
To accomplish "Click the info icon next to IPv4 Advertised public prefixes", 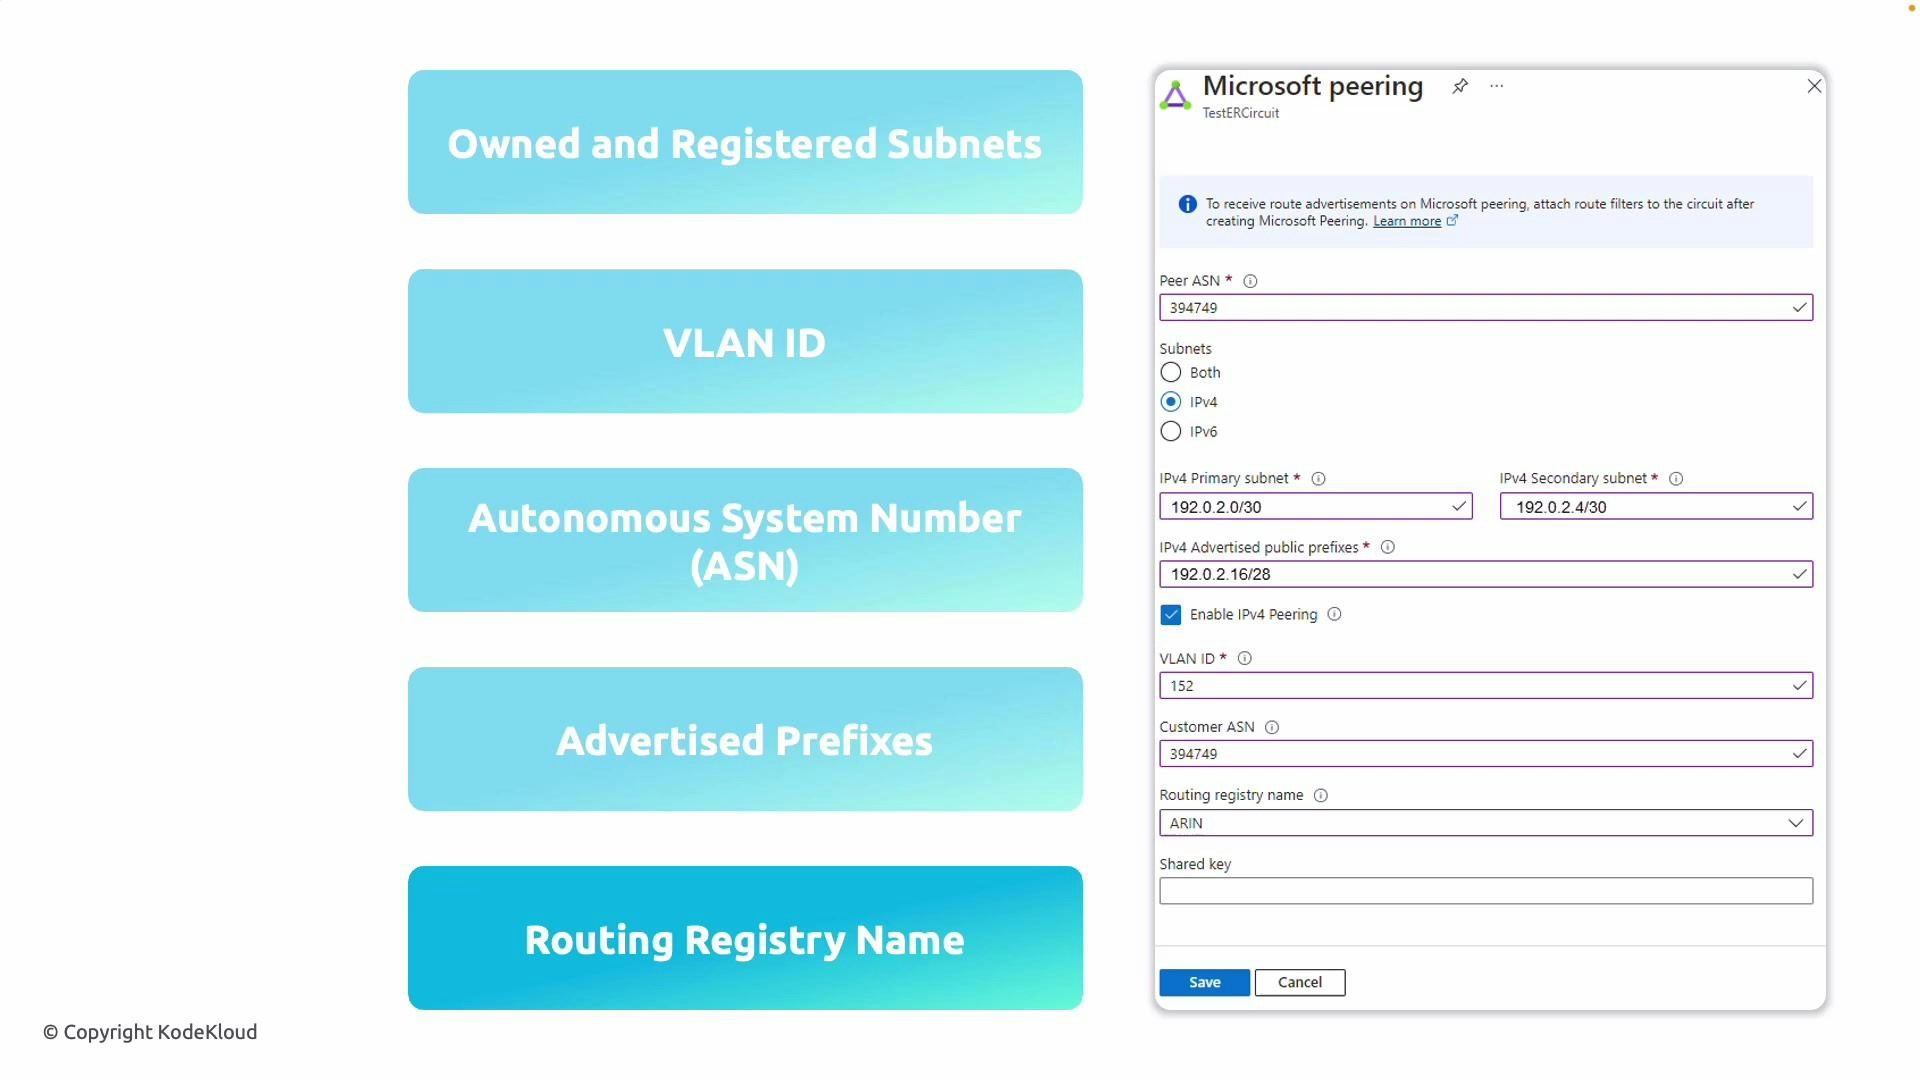I will (1388, 547).
